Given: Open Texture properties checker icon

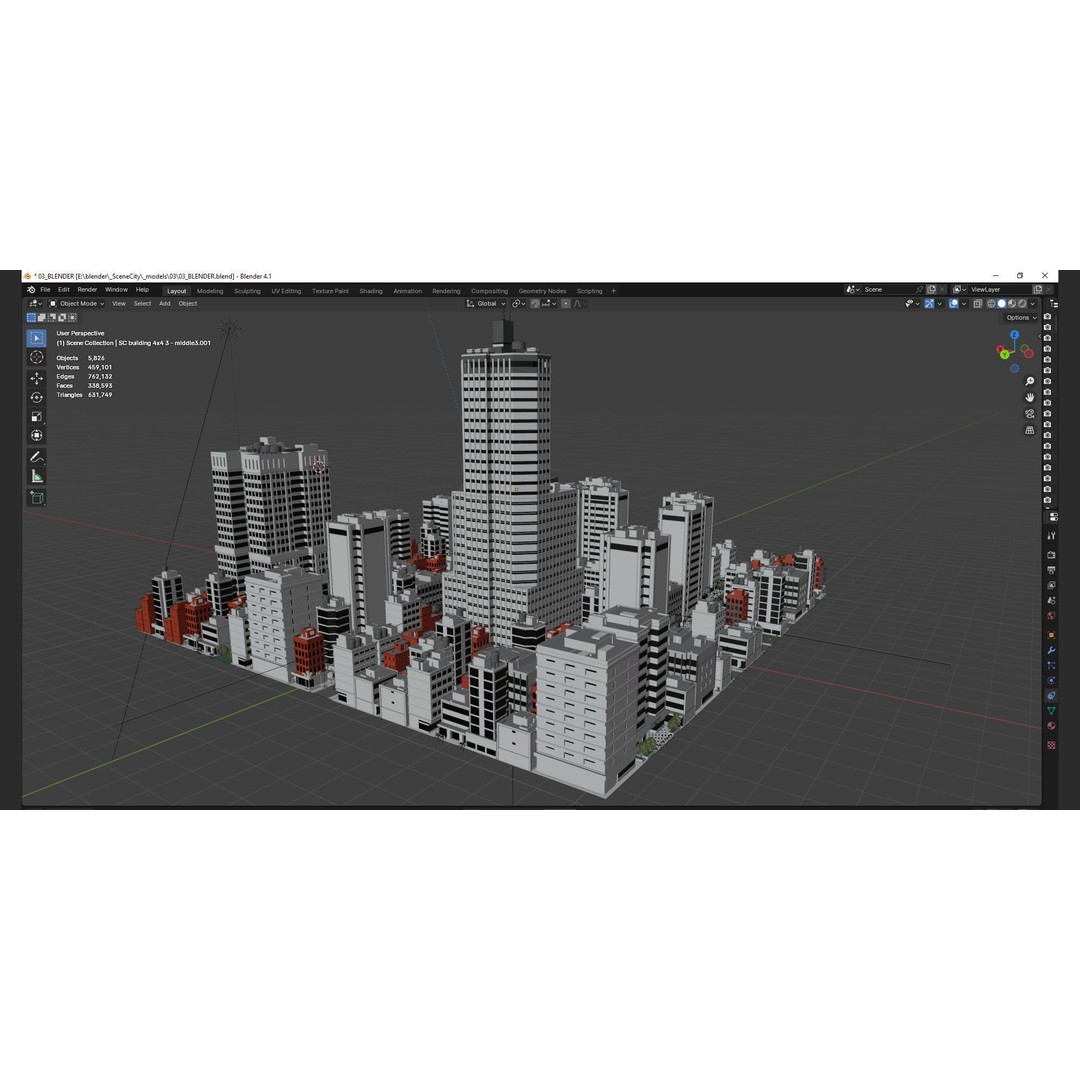Looking at the screenshot, I should tap(1051, 745).
